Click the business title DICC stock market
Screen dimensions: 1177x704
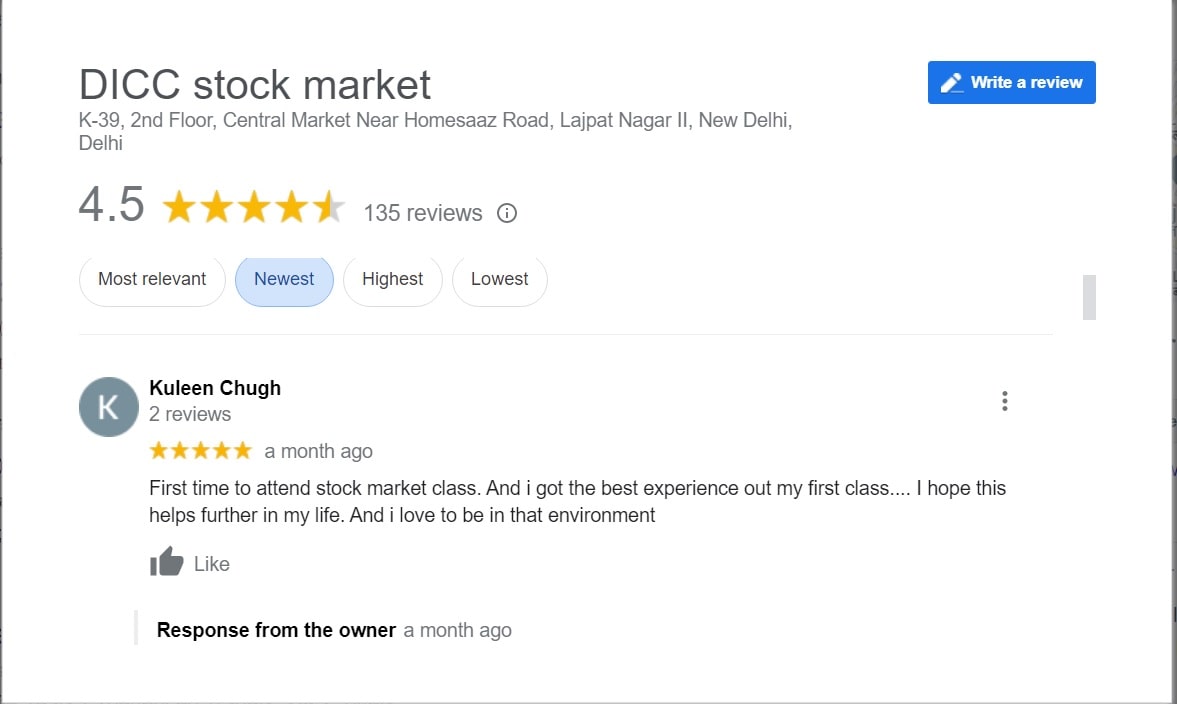pyautogui.click(x=254, y=84)
